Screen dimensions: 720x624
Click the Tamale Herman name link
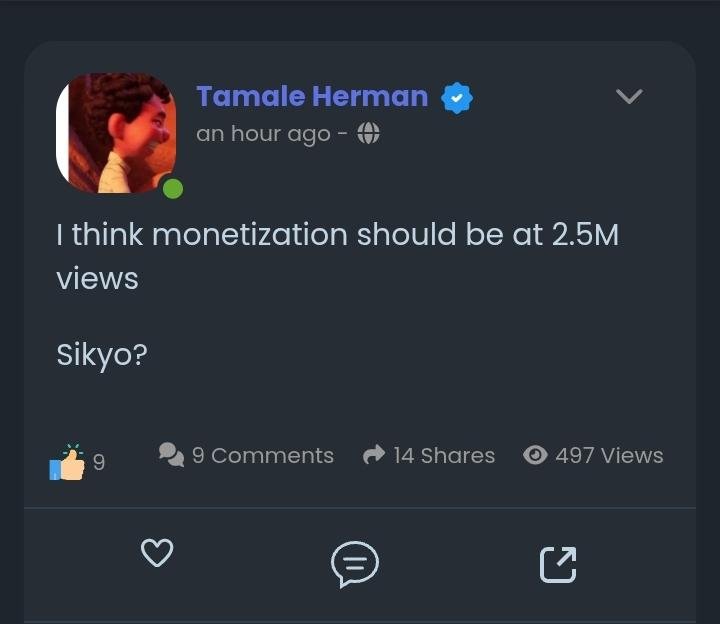312,96
